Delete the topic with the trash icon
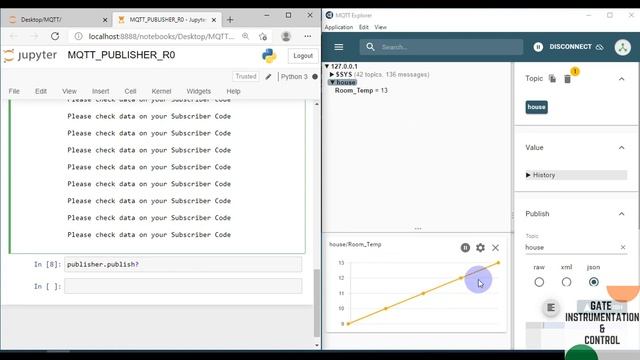The height and width of the screenshot is (360, 640). pos(567,79)
